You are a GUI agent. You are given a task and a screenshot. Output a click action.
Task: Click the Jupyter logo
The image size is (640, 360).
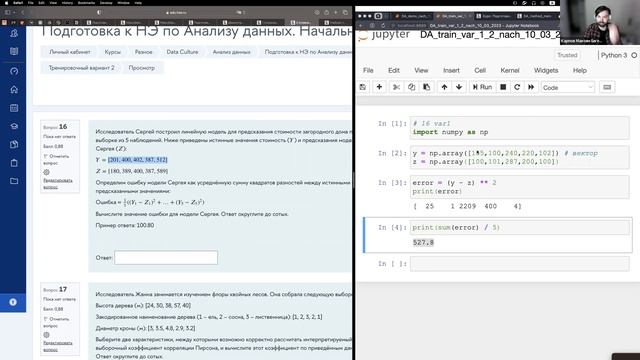pyautogui.click(x=384, y=35)
